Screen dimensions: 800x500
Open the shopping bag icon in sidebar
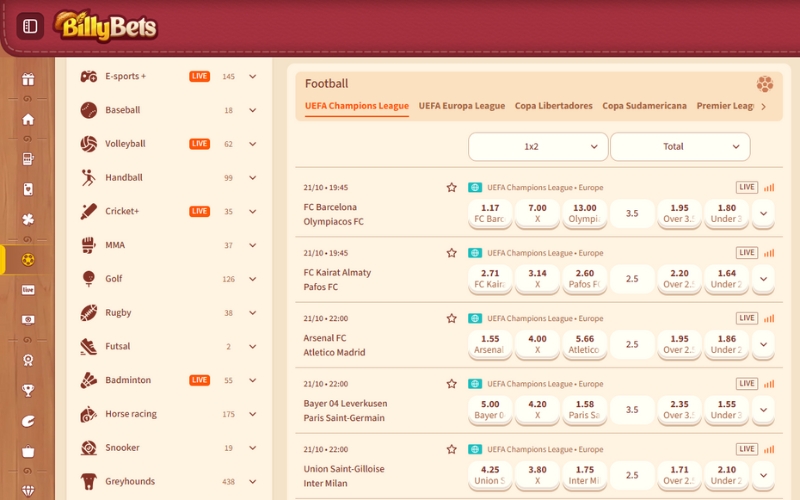pyautogui.click(x=28, y=451)
